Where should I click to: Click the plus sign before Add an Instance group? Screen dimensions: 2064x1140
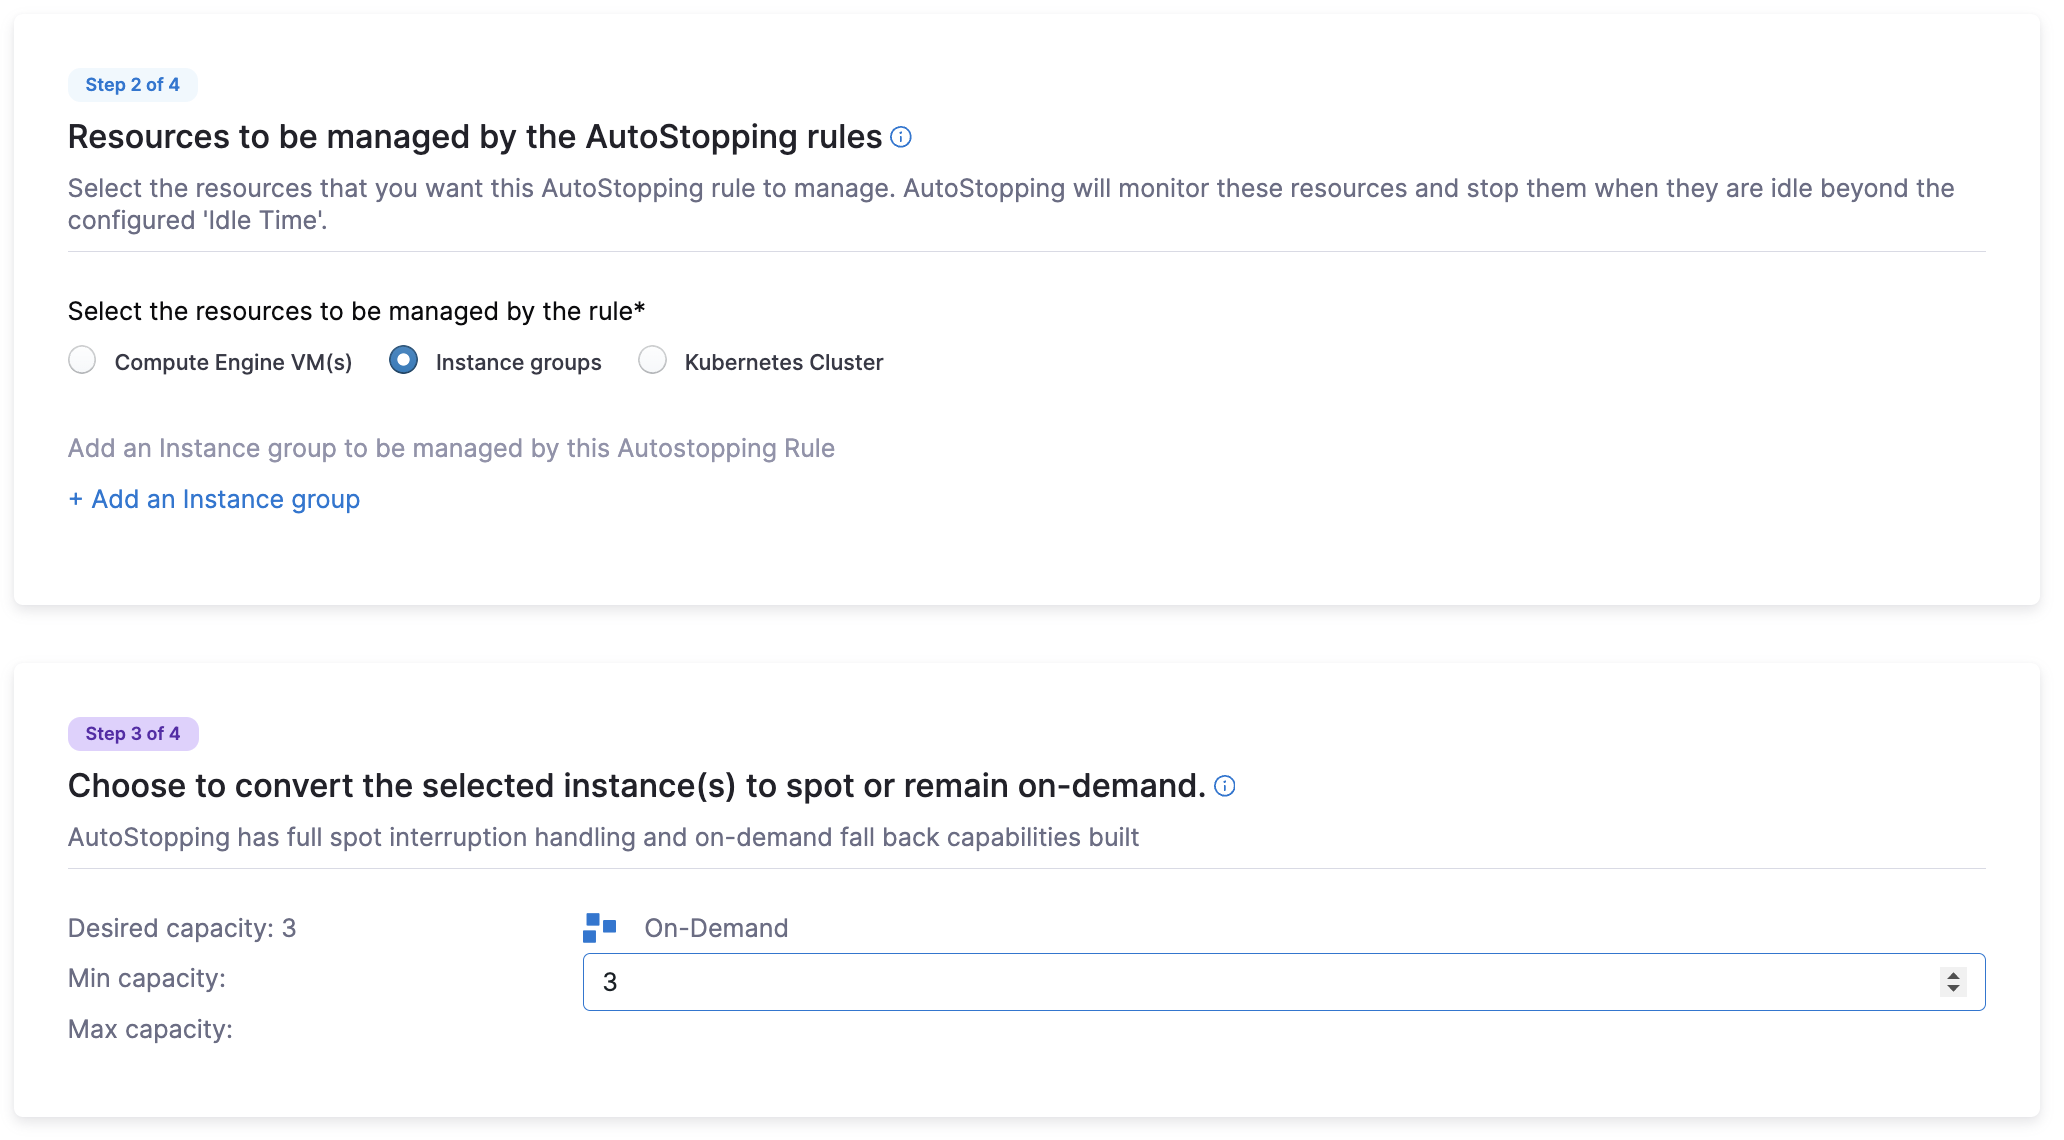75,499
